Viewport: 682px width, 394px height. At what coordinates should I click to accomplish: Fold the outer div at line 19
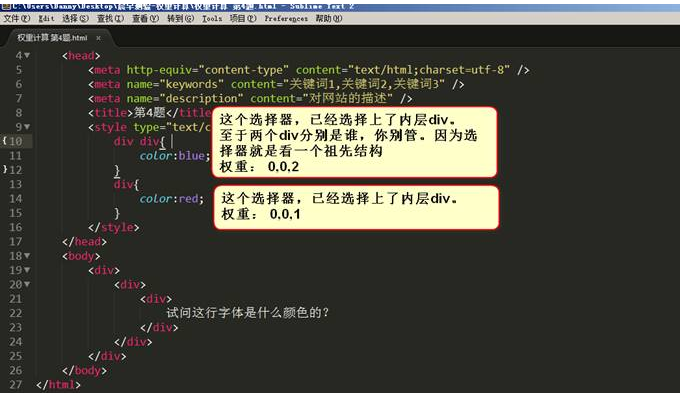coord(27,270)
